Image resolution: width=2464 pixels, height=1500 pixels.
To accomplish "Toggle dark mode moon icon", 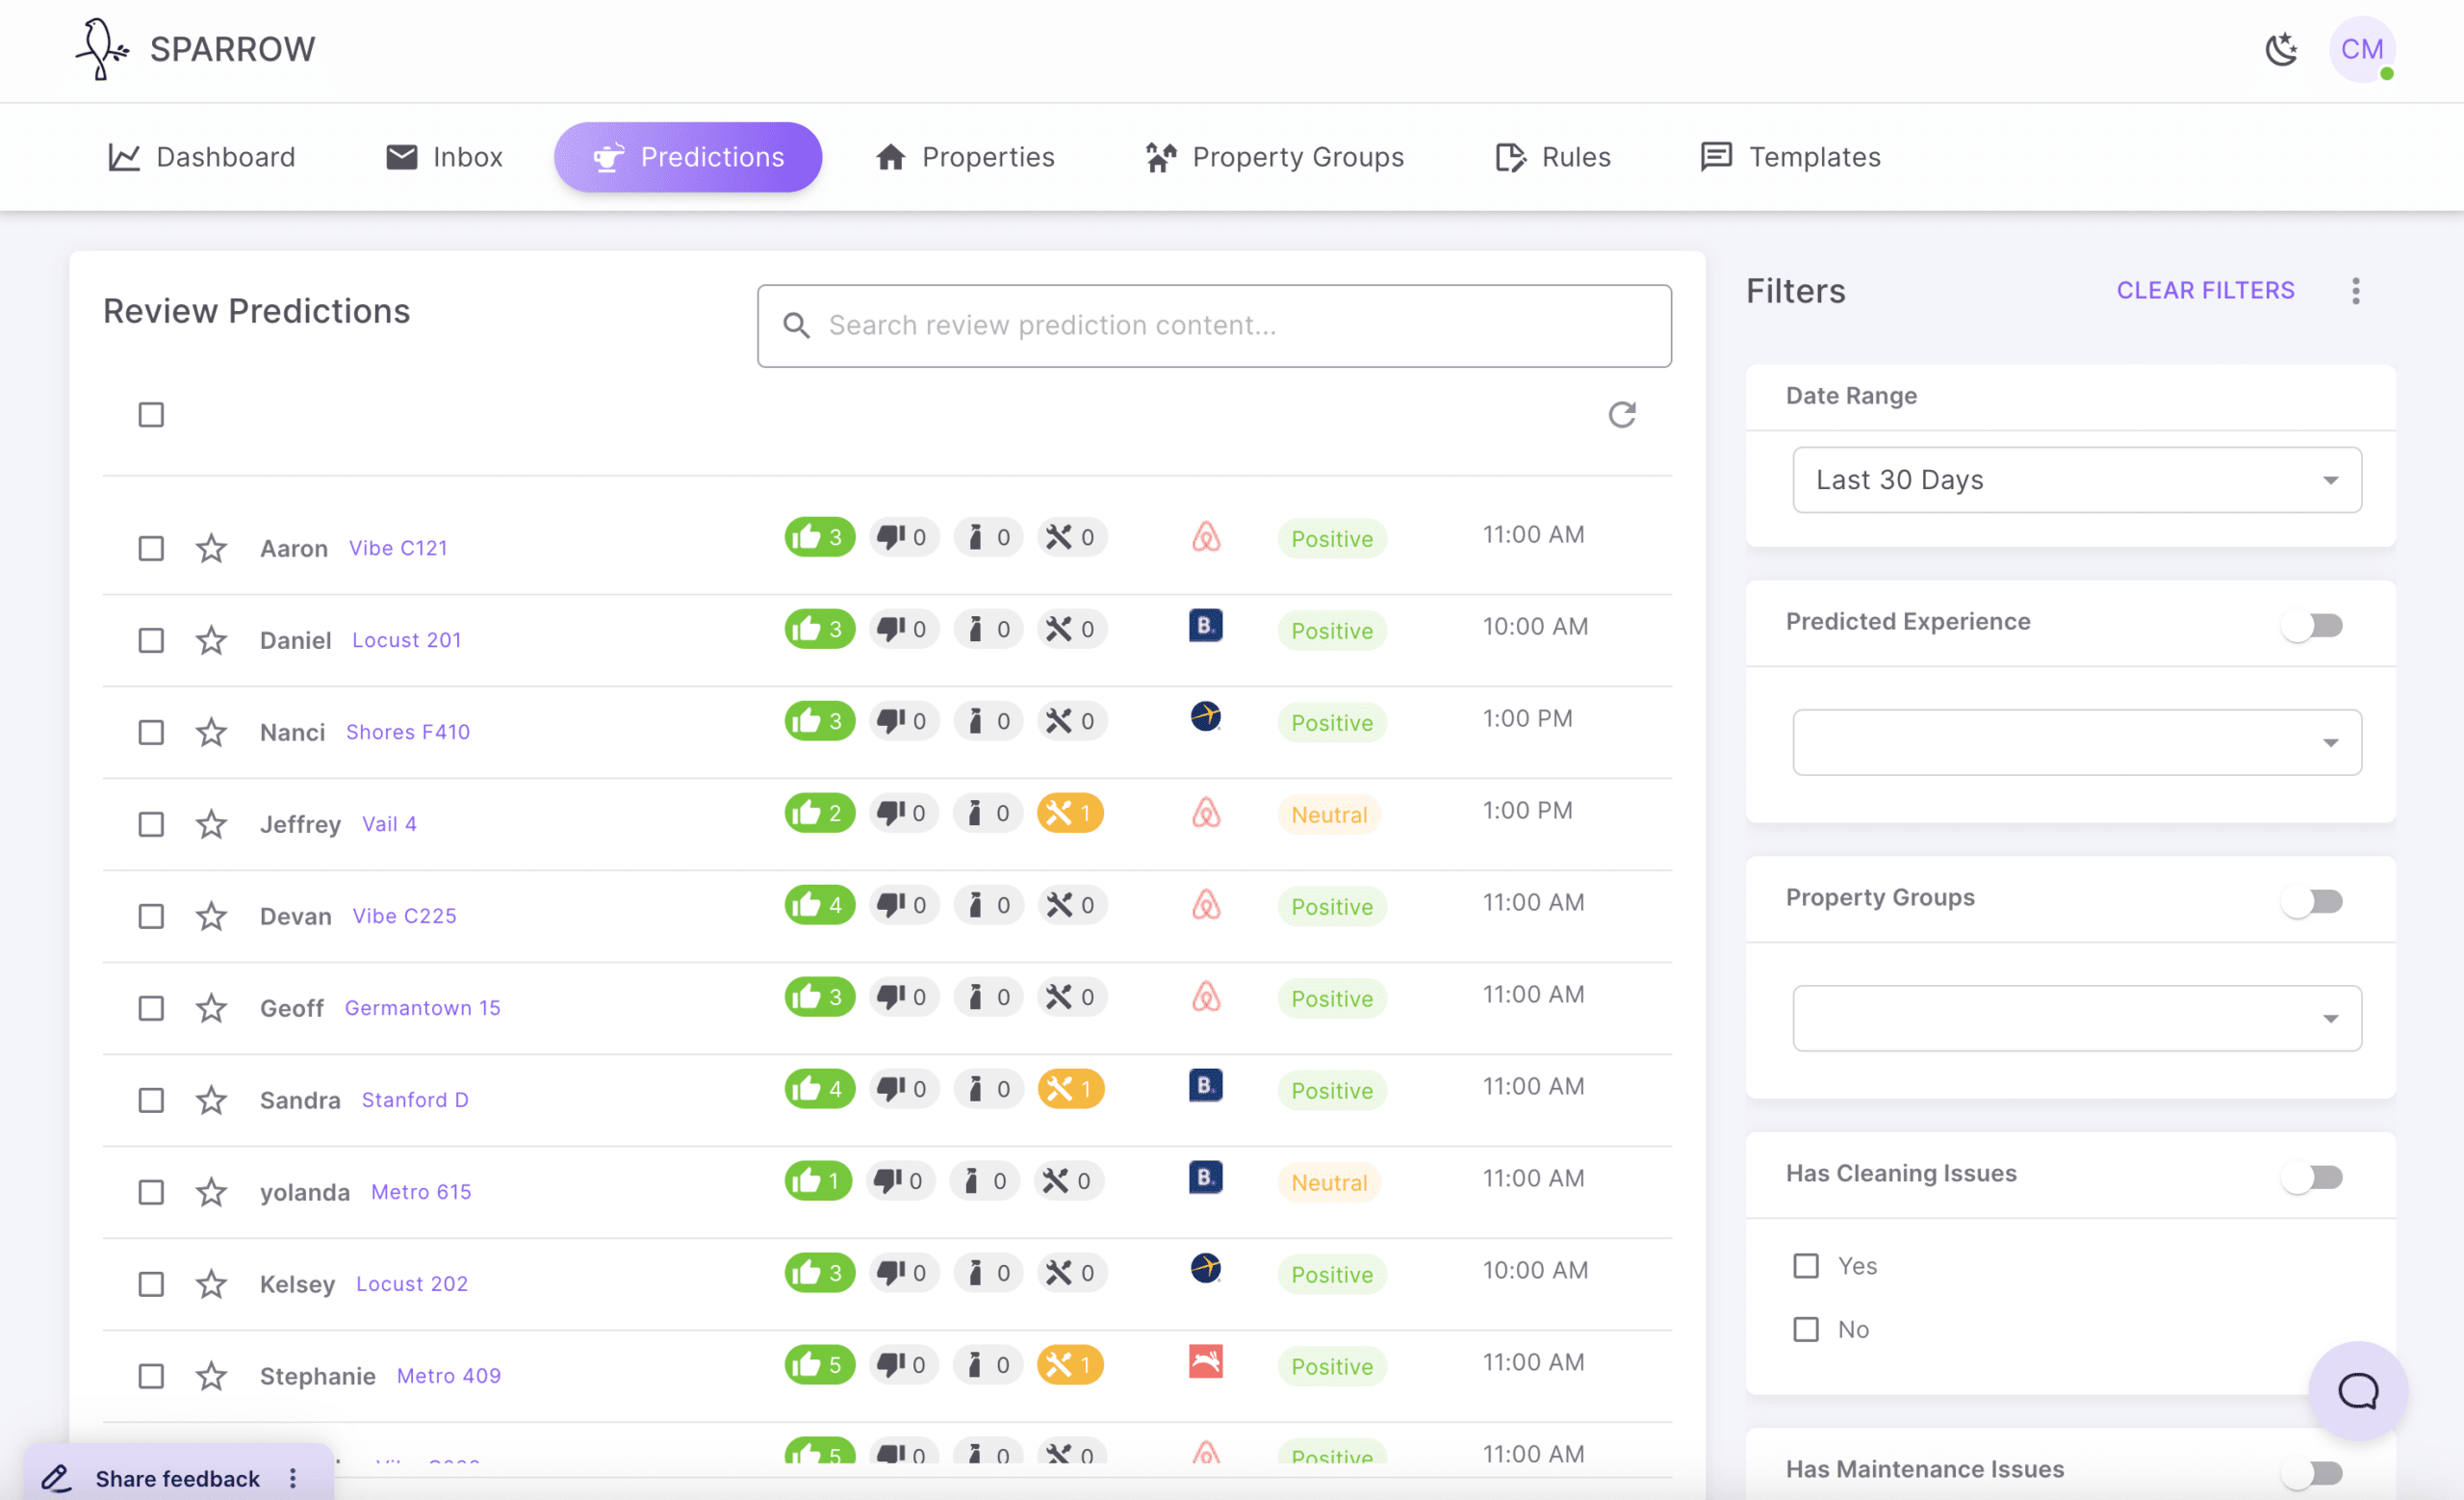I will coord(2281,49).
